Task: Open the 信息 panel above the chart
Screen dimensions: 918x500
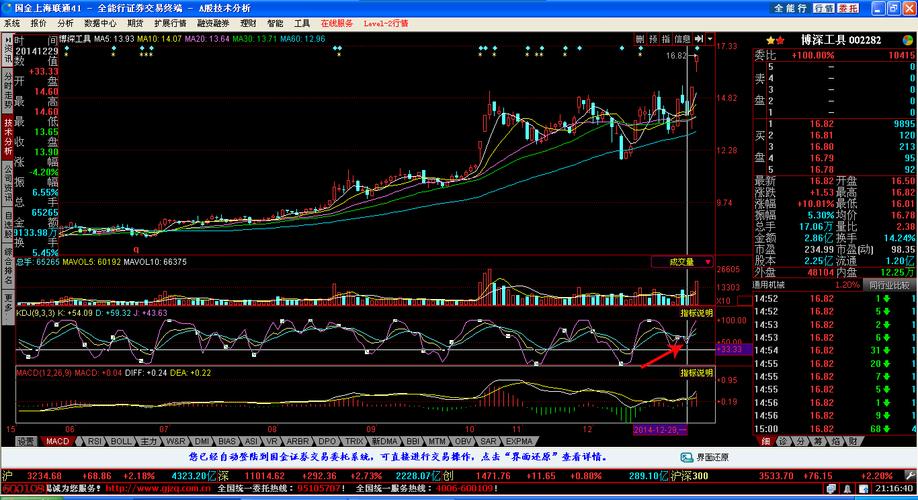Action: click(x=682, y=39)
